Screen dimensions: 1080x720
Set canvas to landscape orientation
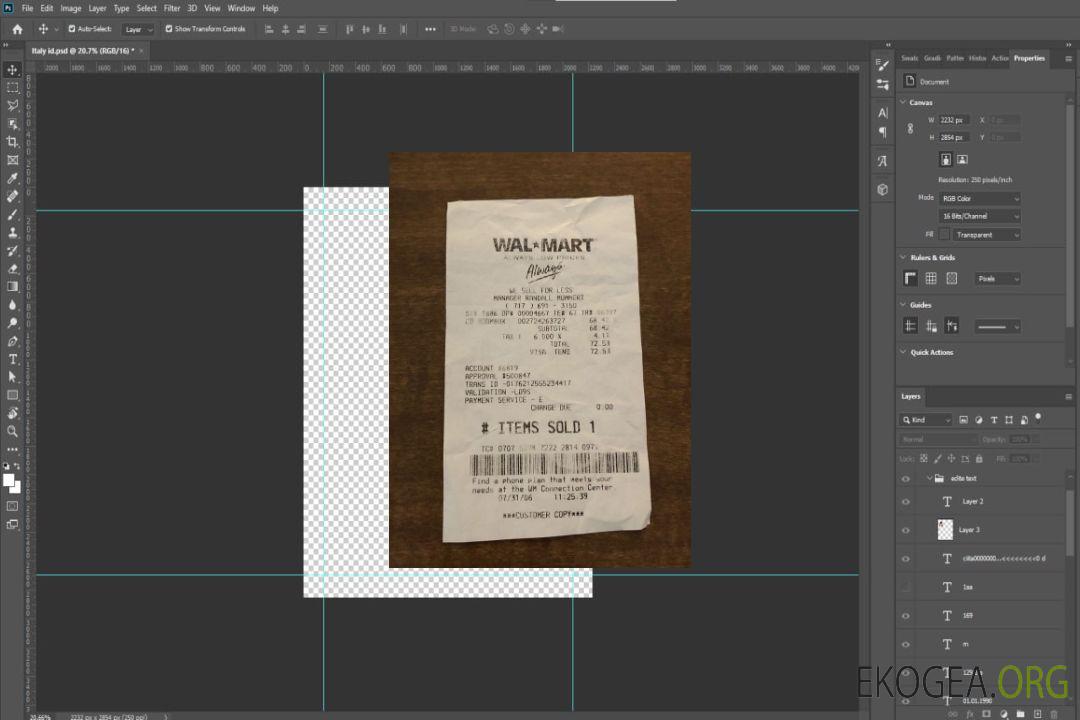(962, 160)
